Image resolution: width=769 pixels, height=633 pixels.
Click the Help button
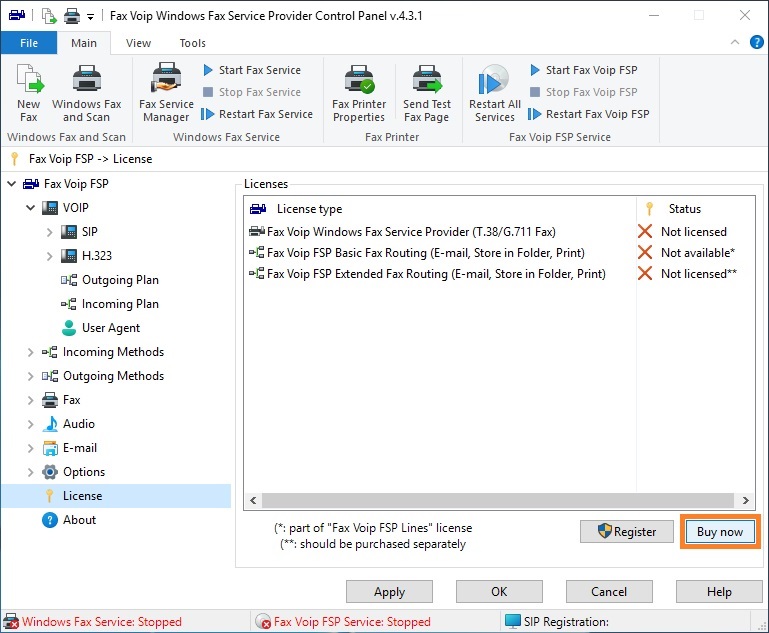(x=719, y=592)
